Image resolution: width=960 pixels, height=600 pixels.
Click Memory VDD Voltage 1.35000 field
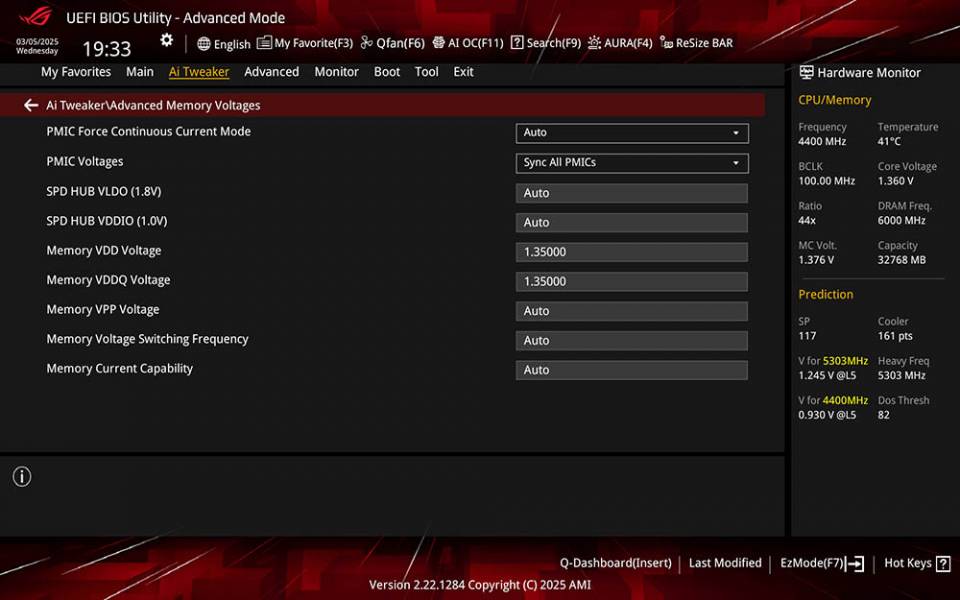tap(632, 252)
